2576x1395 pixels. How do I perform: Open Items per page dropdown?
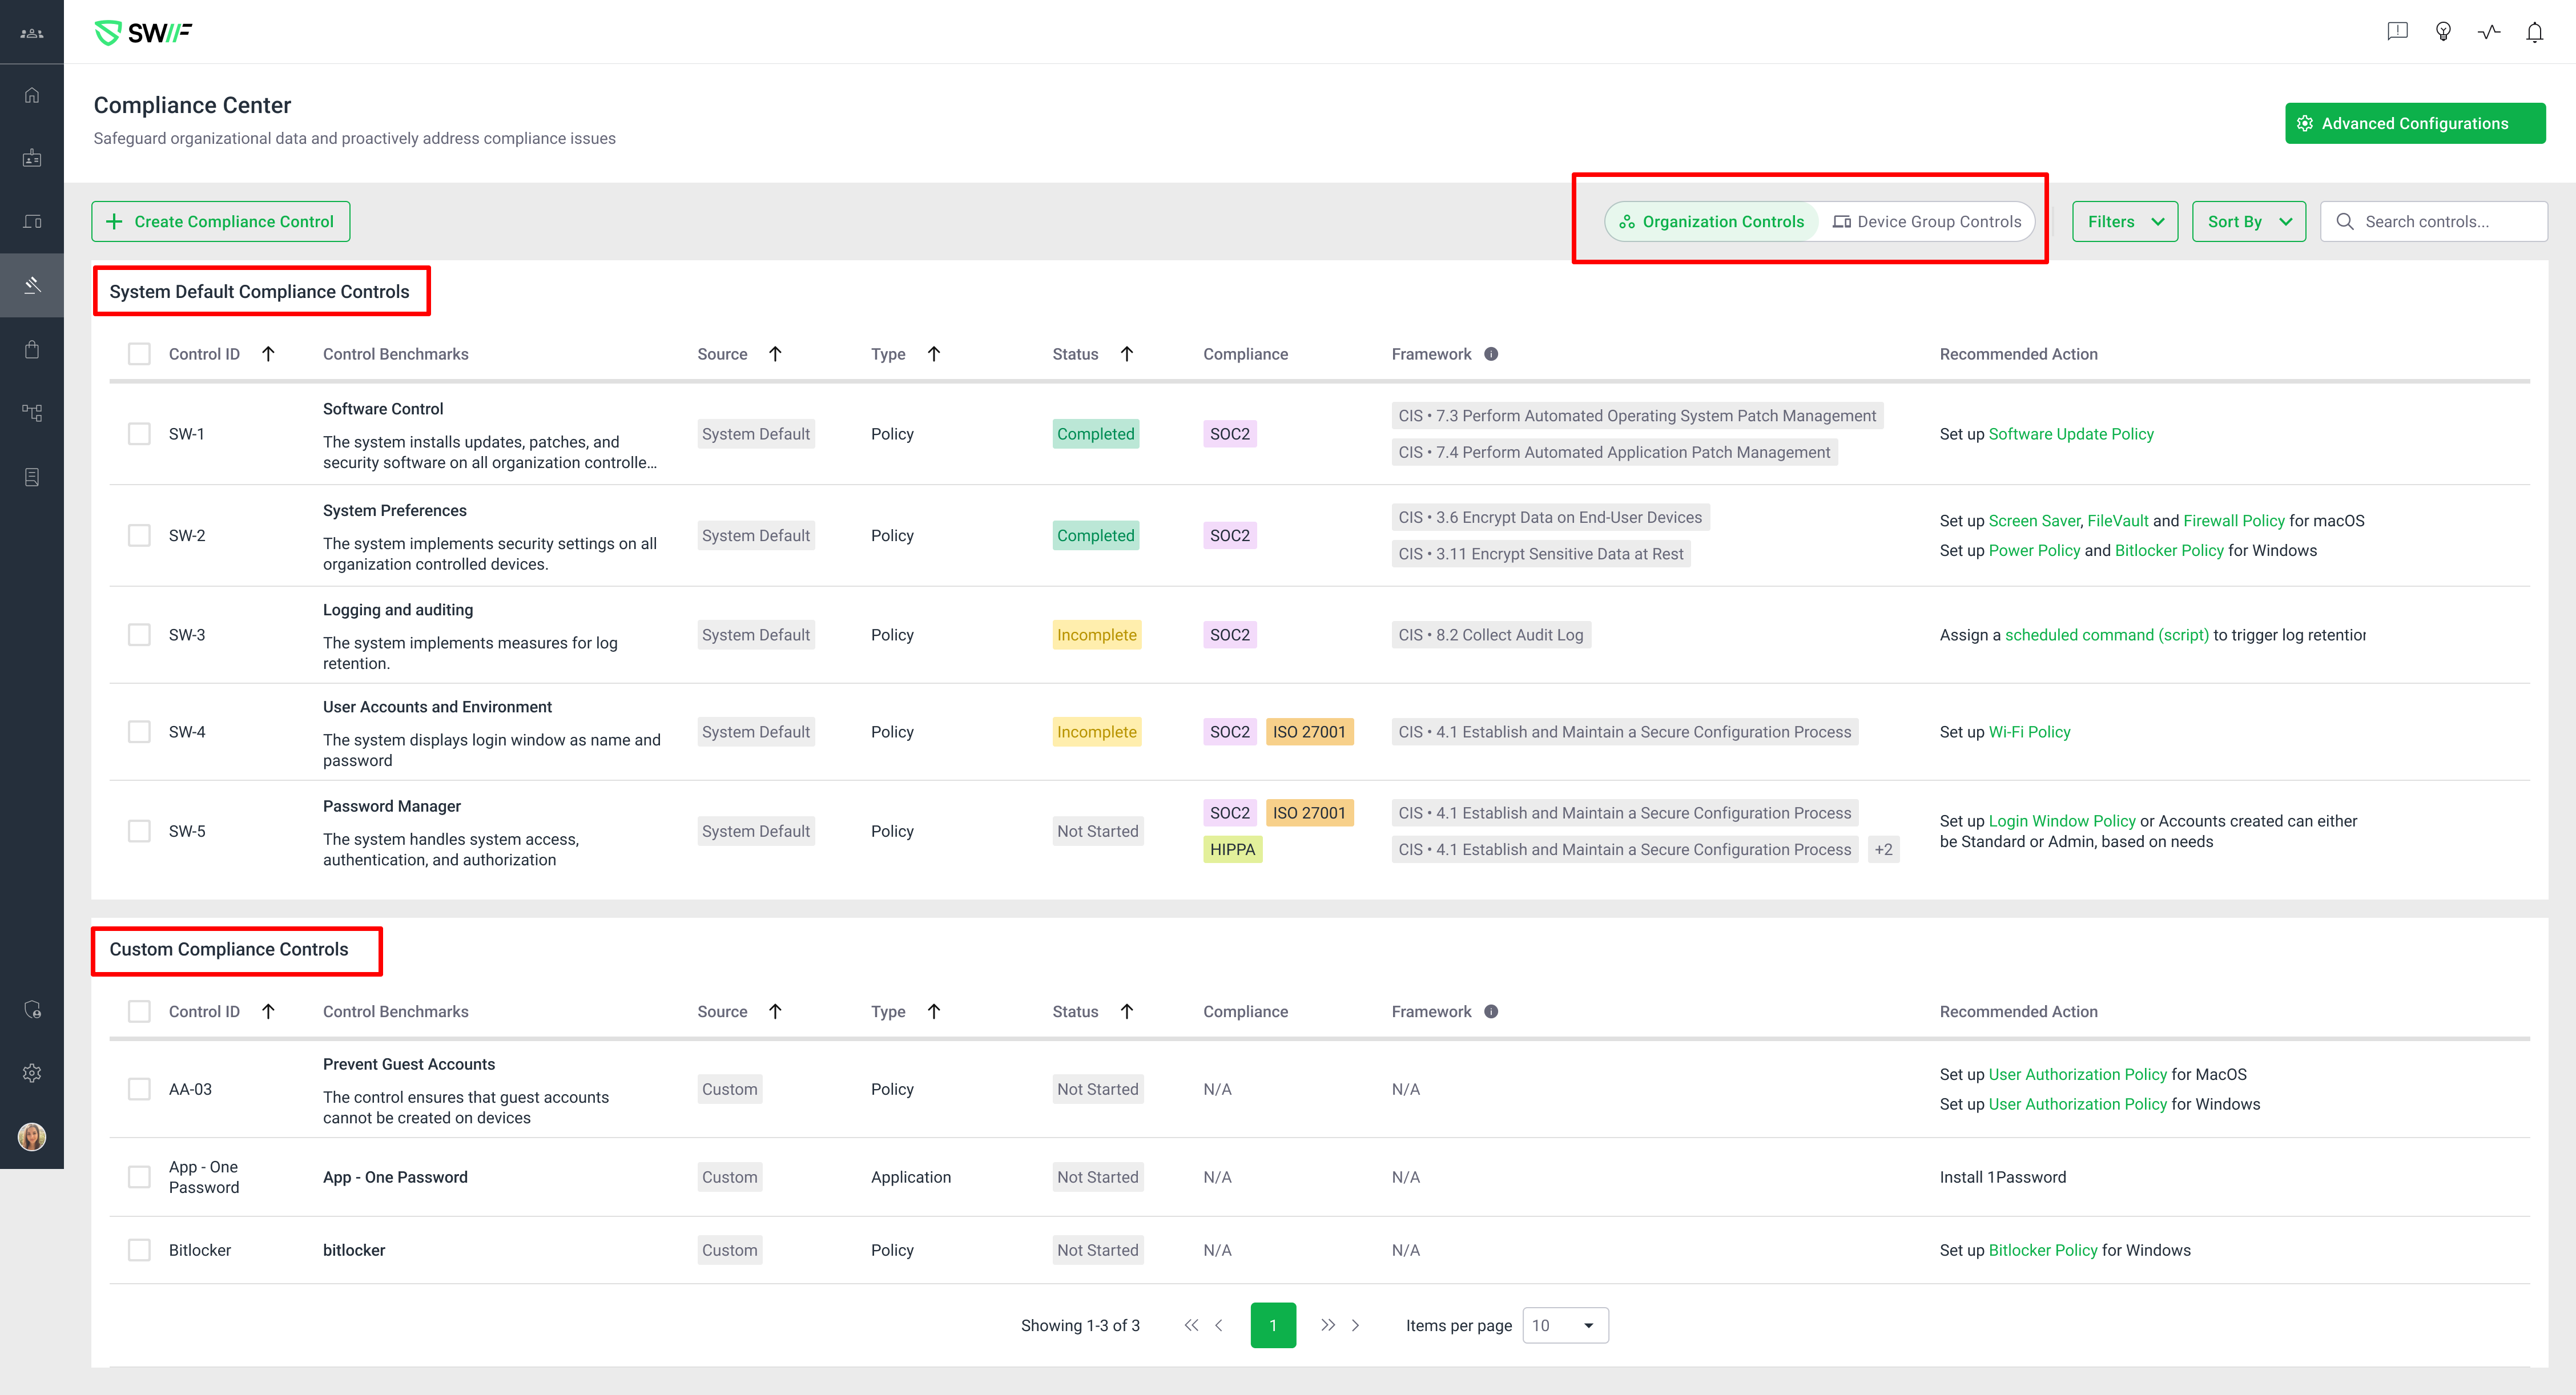pyautogui.click(x=1565, y=1325)
